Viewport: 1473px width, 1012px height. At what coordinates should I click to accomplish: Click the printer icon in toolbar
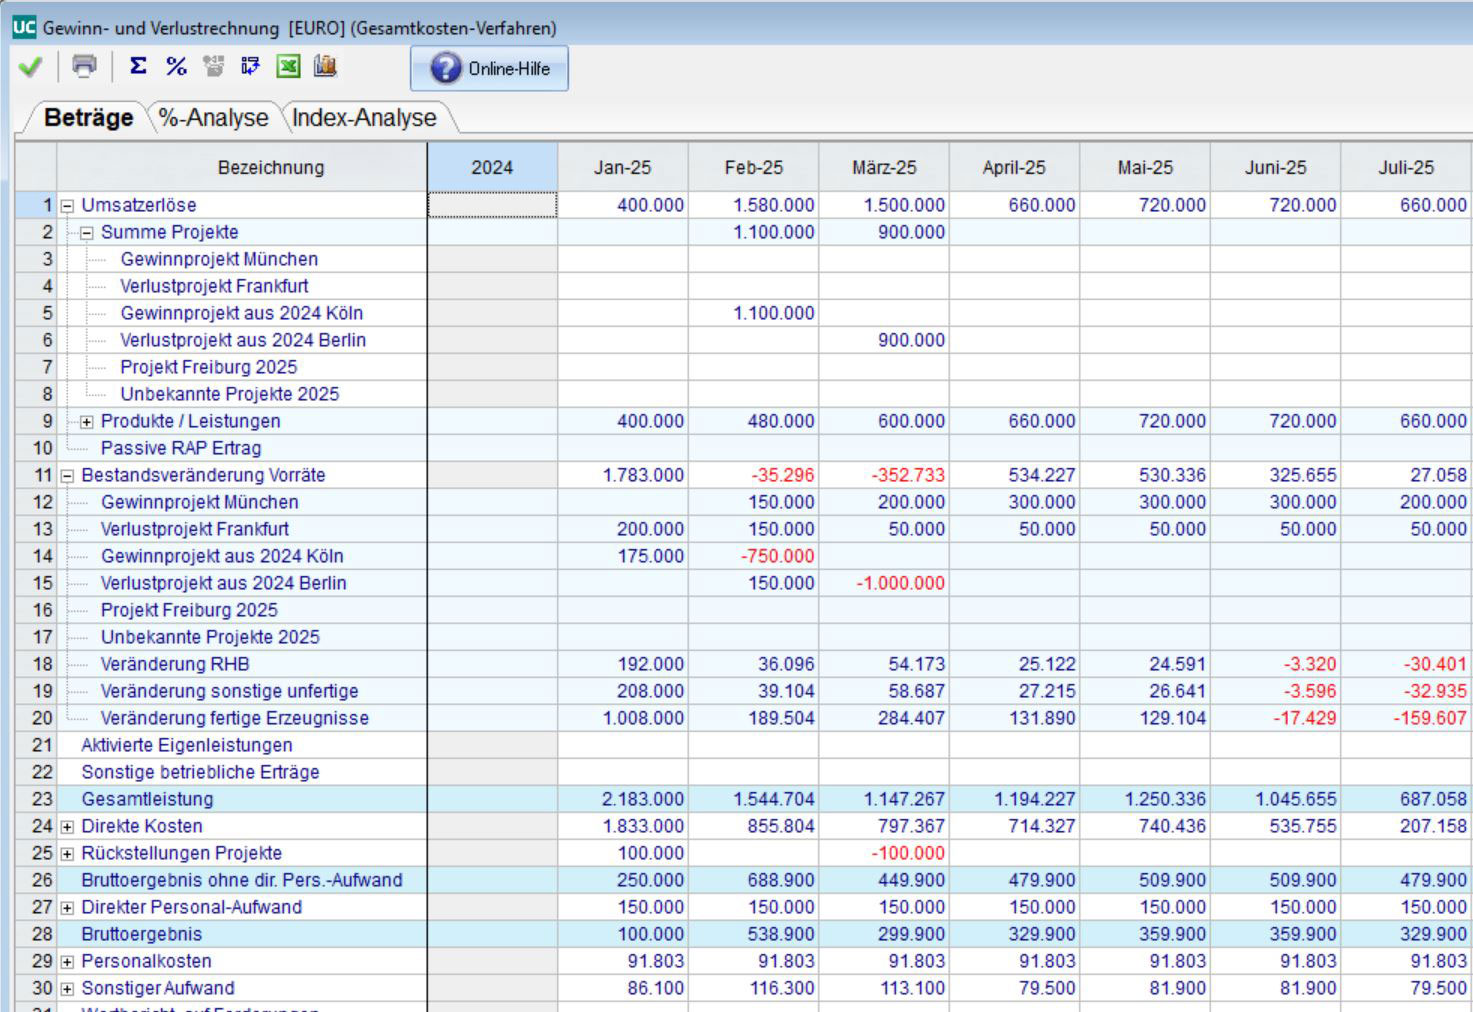point(85,67)
